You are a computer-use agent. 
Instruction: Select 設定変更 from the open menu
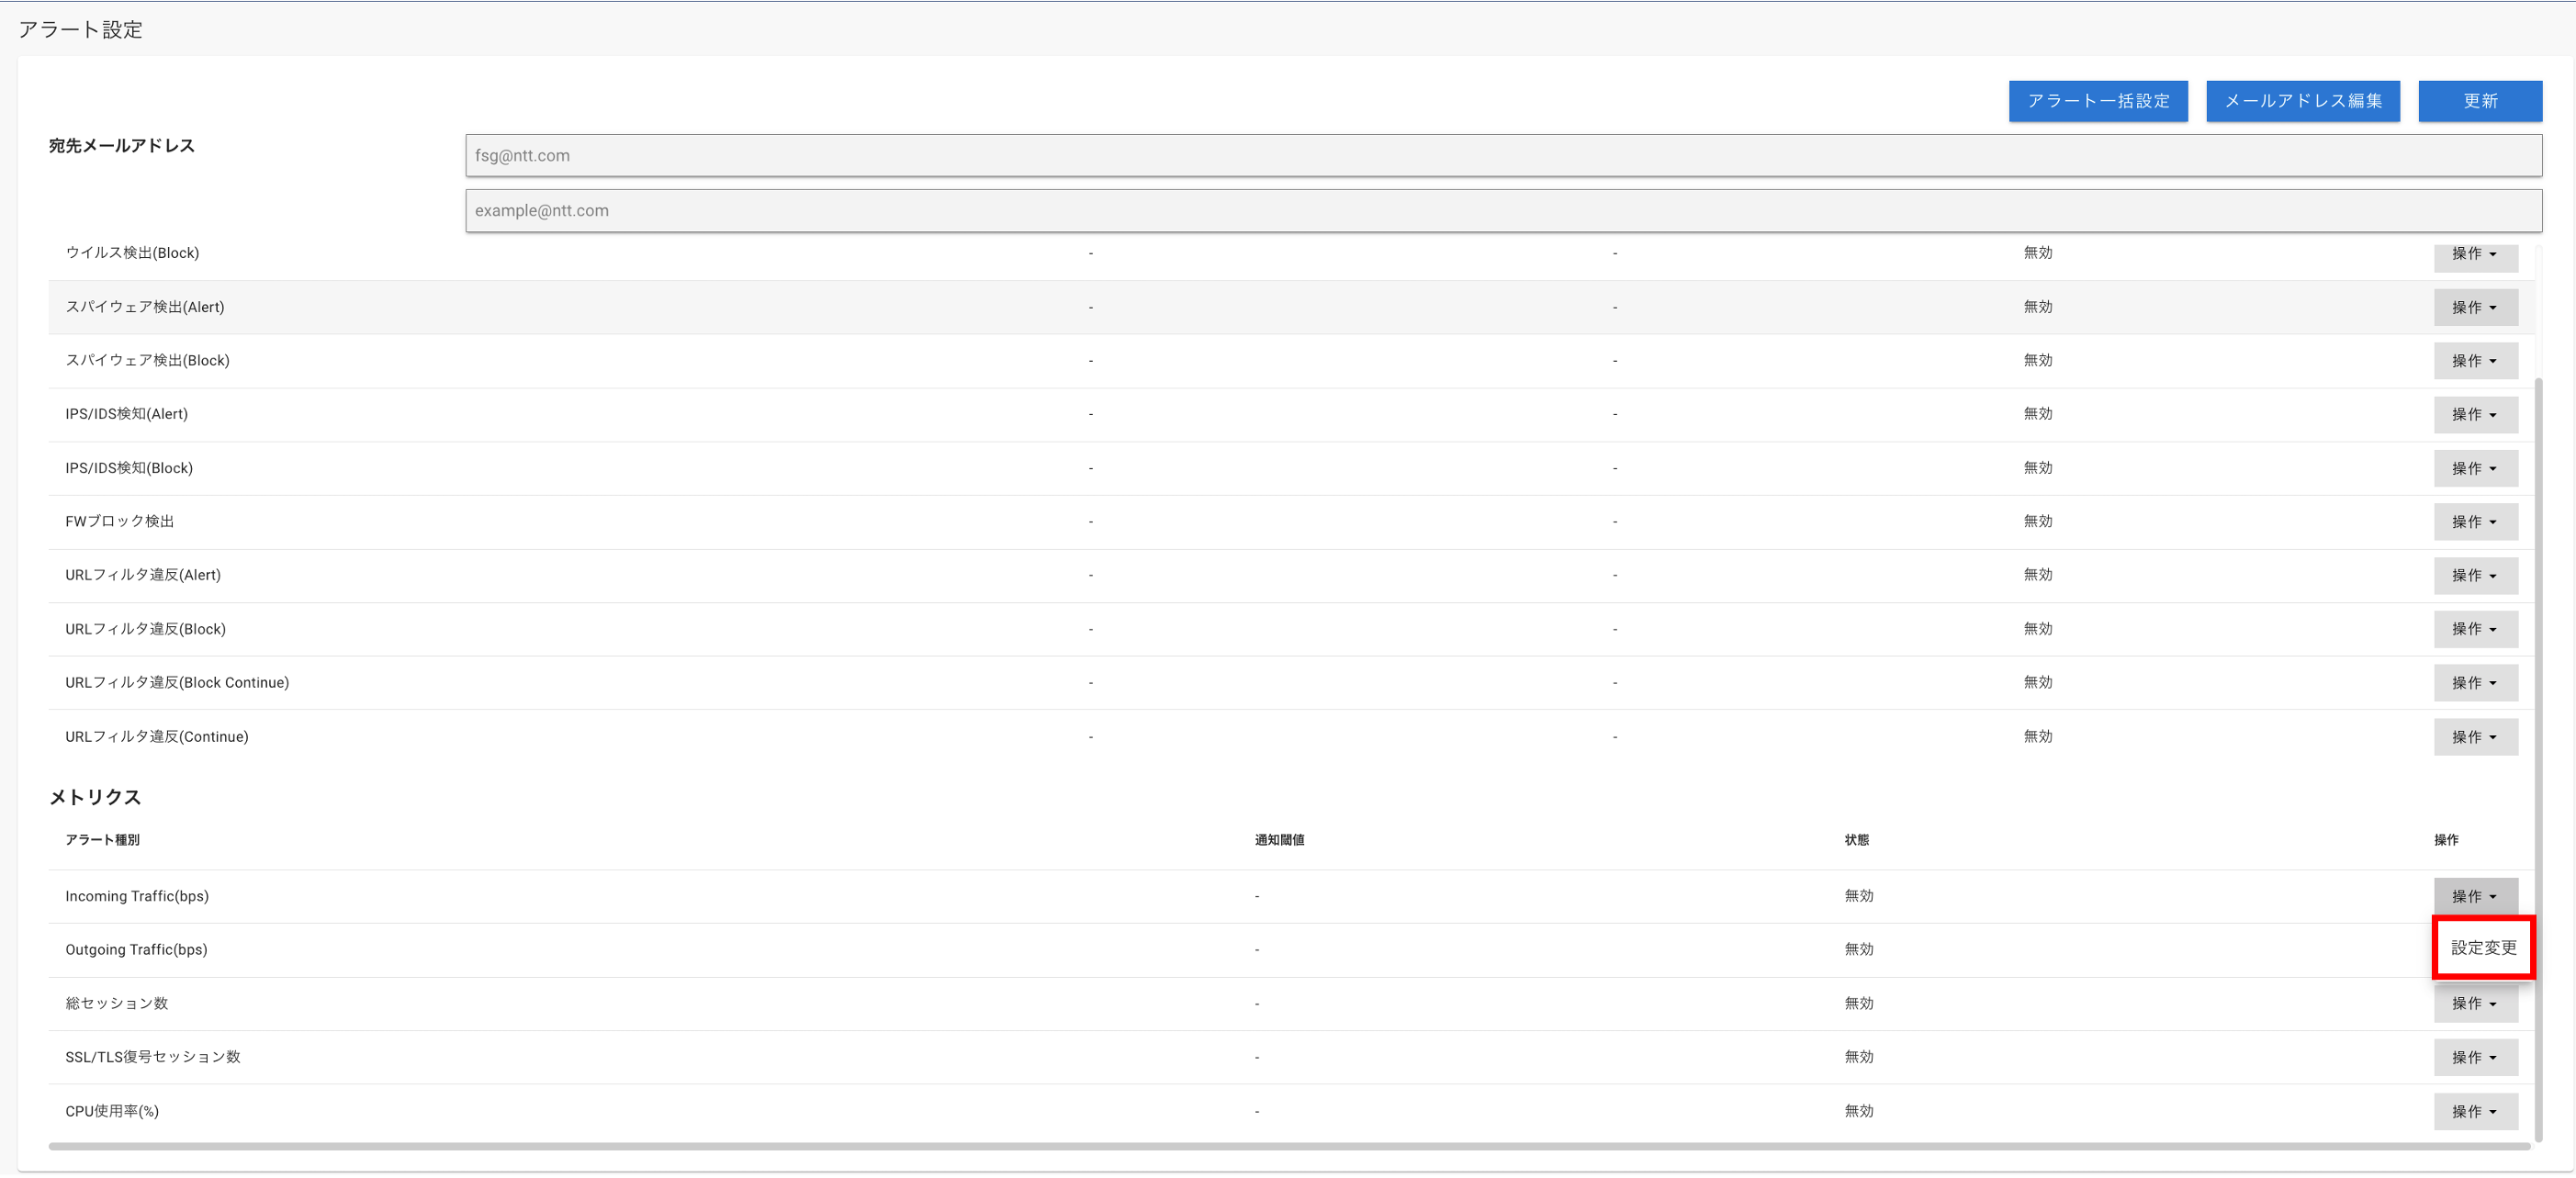(2483, 948)
